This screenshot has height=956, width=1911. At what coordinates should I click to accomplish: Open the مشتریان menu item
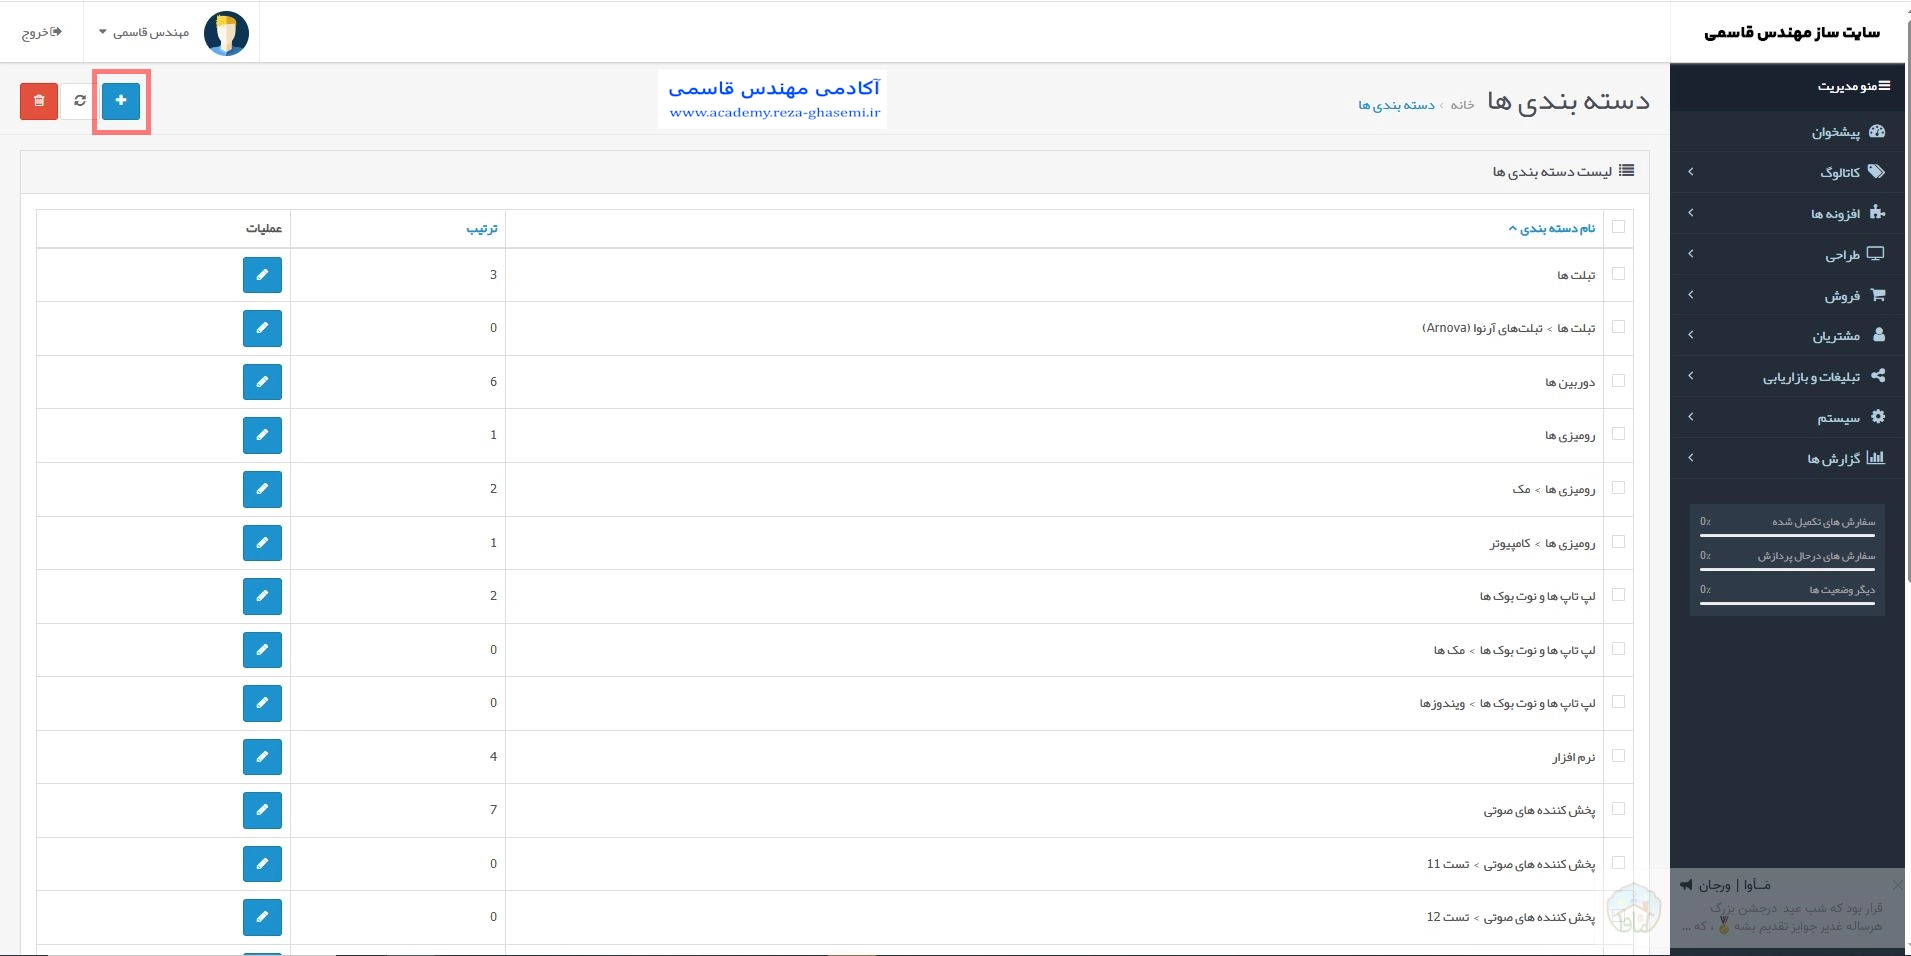coord(1789,335)
